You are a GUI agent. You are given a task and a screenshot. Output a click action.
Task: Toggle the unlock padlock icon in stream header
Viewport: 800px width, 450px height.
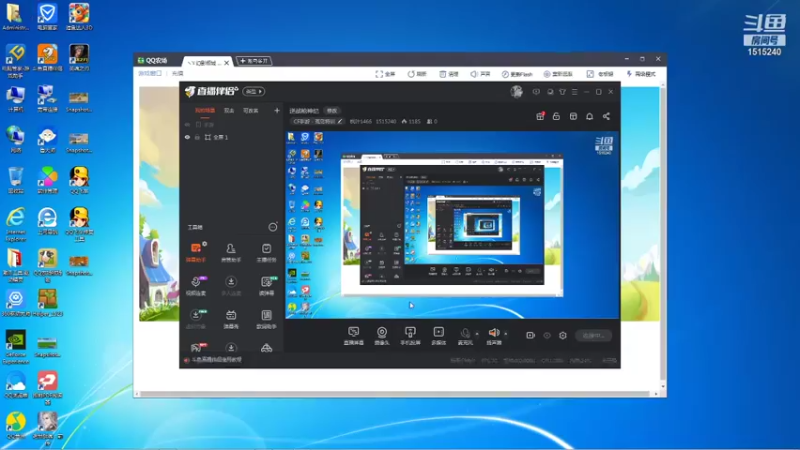[x=557, y=116]
